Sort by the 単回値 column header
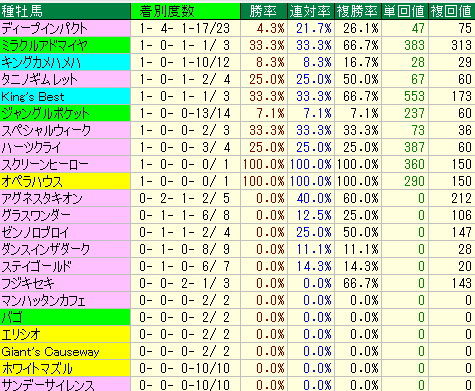Image resolution: width=475 pixels, height=391 pixels. tap(404, 12)
